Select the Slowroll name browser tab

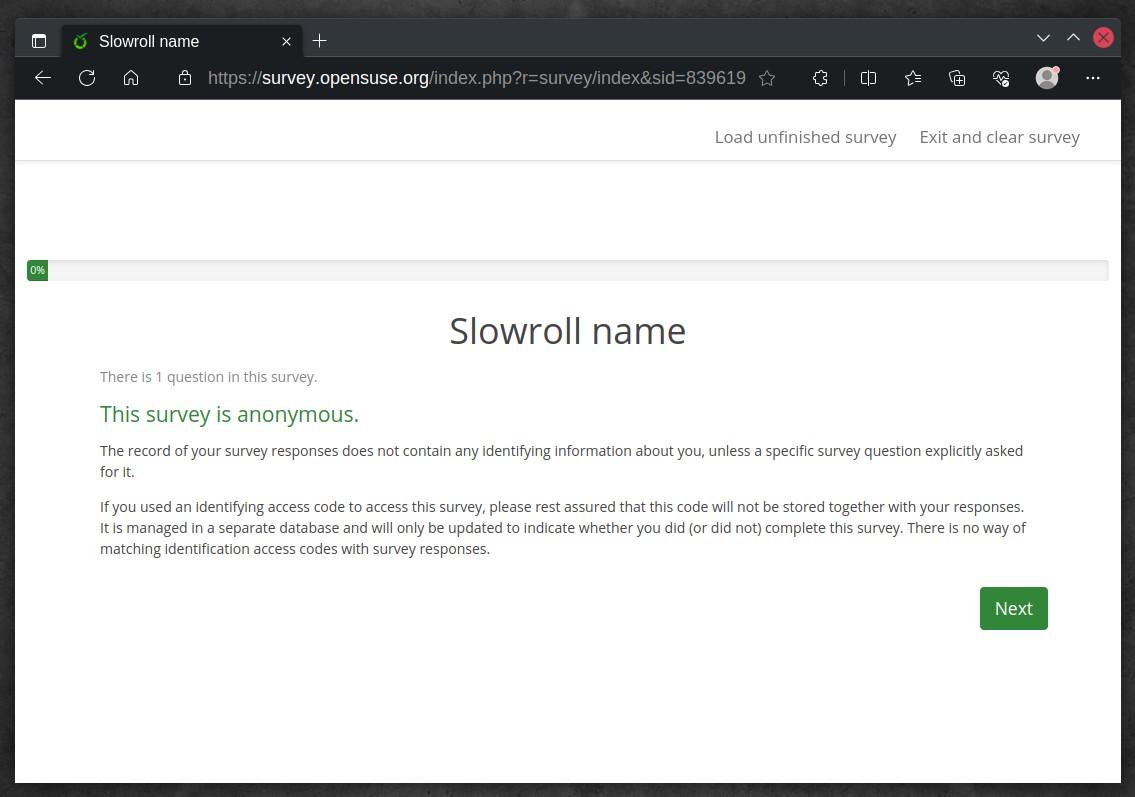click(182, 41)
